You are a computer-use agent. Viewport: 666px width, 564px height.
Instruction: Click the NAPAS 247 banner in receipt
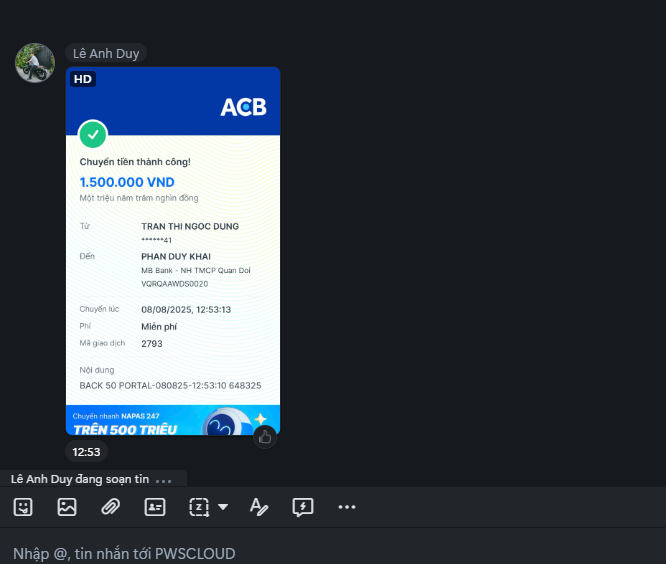pyautogui.click(x=173, y=420)
